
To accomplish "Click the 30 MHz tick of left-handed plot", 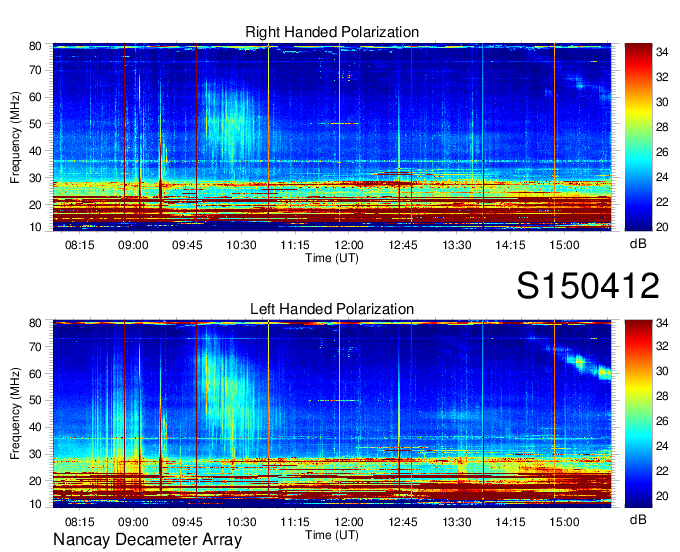I will [36, 454].
